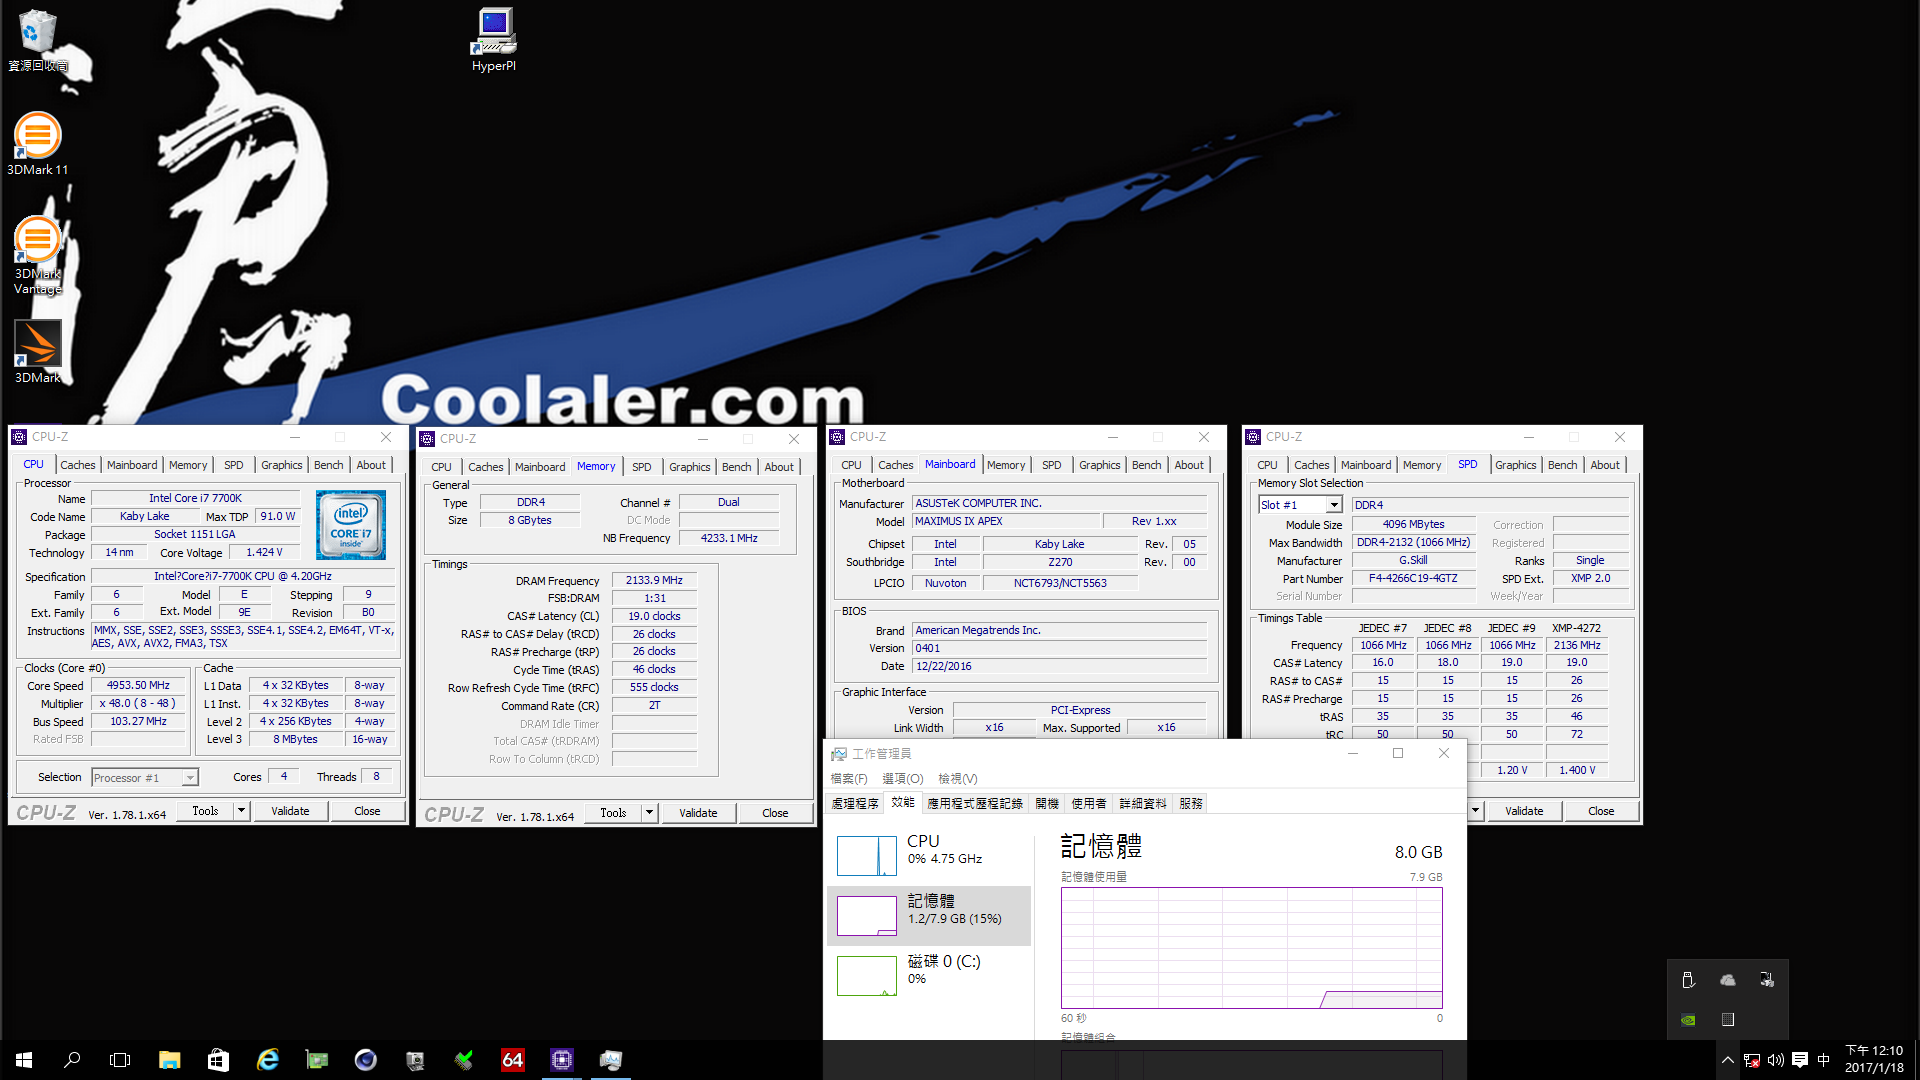Click BIOS date 12/22/2016 field
Image resolution: width=1920 pixels, height=1080 pixels.
click(x=1060, y=666)
